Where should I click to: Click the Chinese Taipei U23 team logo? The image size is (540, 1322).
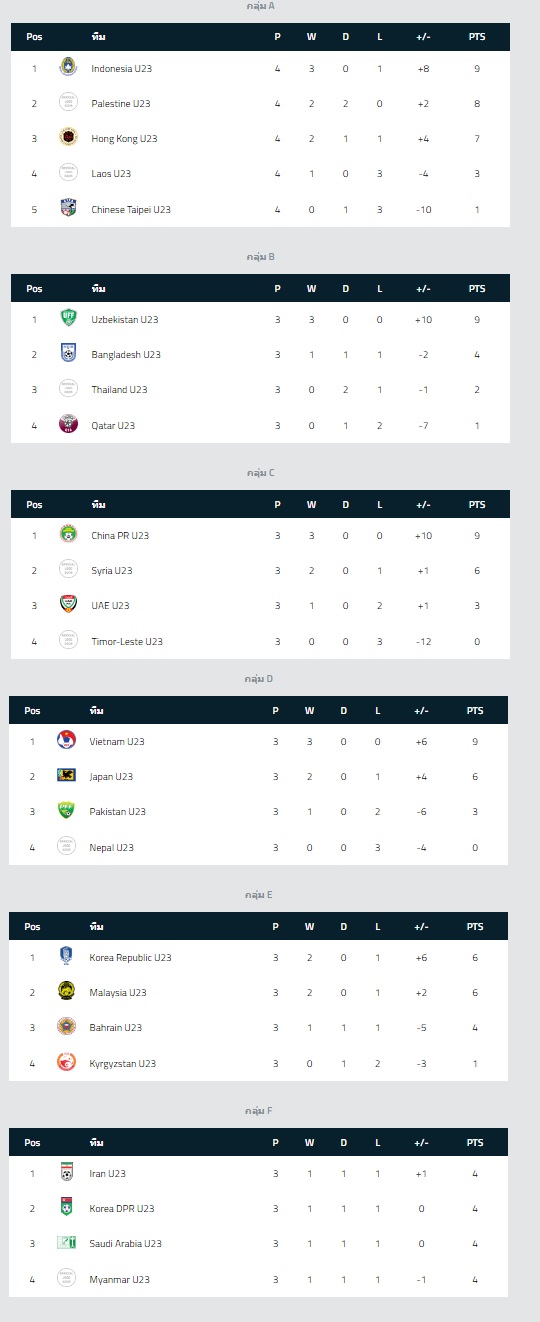tap(68, 209)
